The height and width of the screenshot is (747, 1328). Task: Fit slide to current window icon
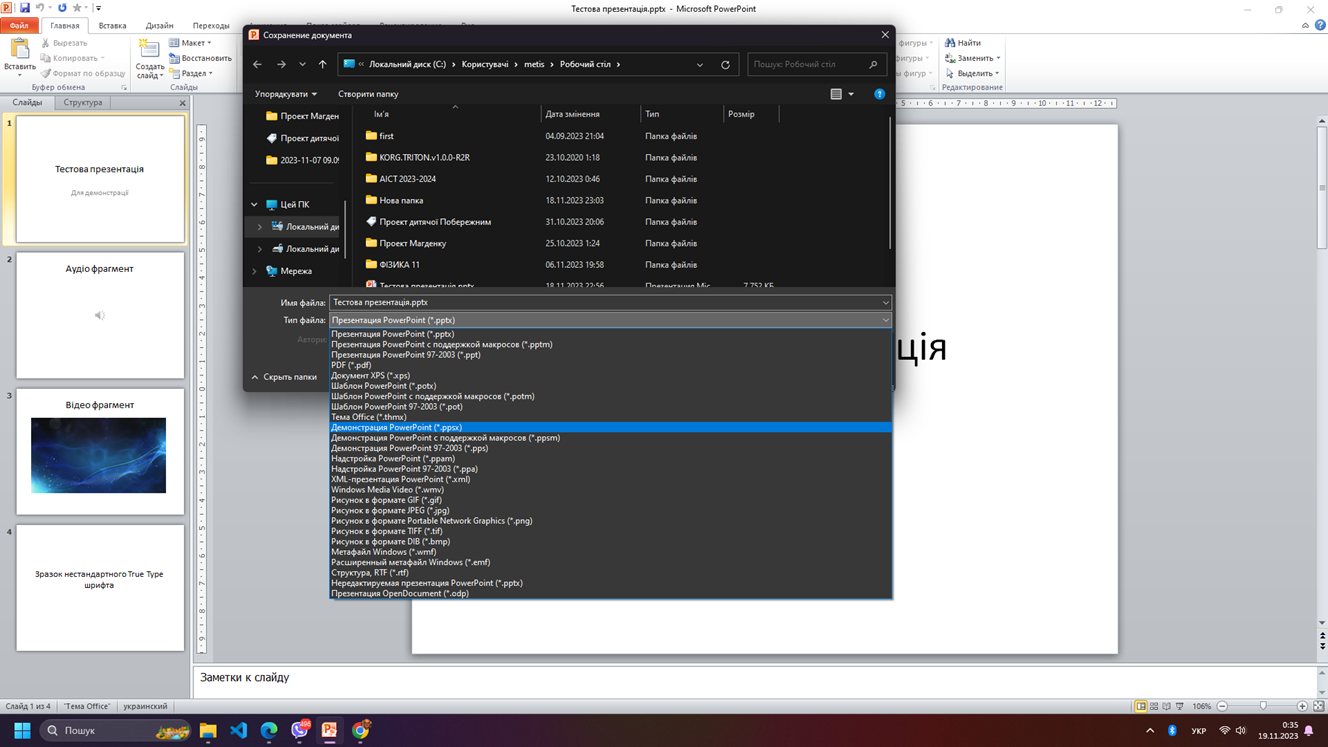click(x=1318, y=706)
